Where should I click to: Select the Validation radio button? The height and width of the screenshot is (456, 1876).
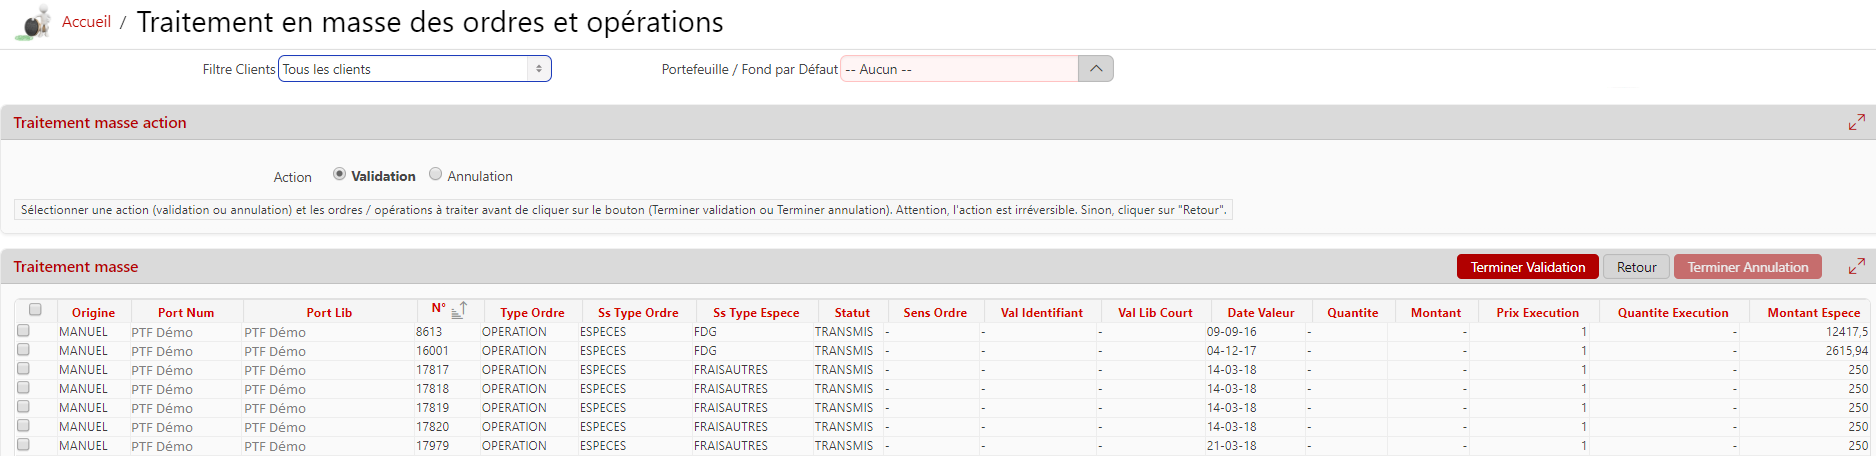340,174
